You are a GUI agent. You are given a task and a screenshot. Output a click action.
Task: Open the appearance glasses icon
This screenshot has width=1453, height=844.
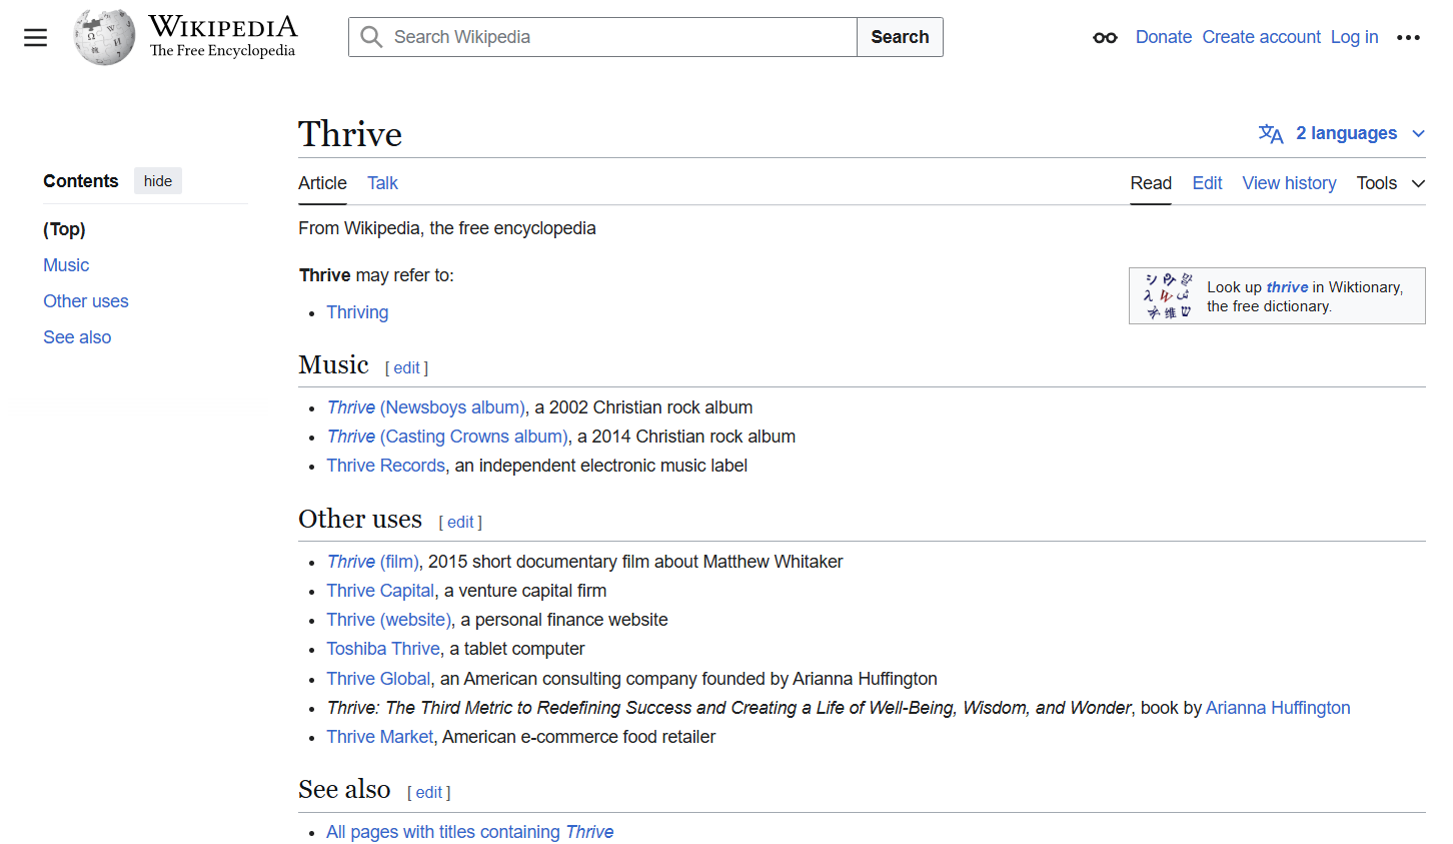tap(1105, 38)
